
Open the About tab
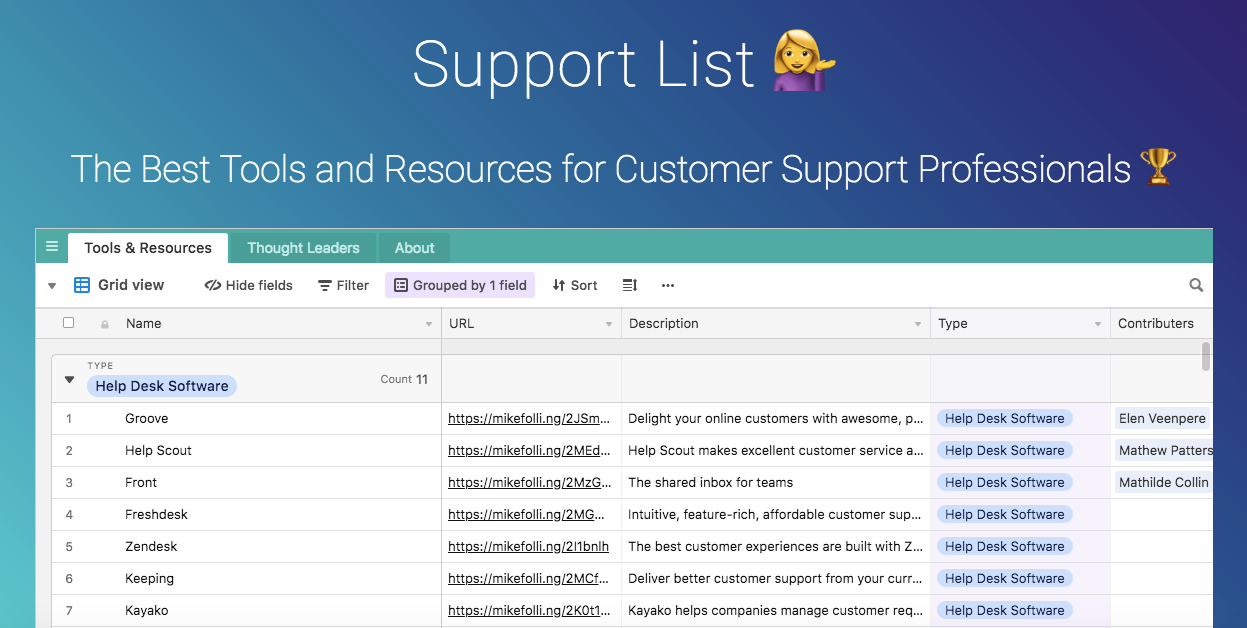[x=414, y=247]
